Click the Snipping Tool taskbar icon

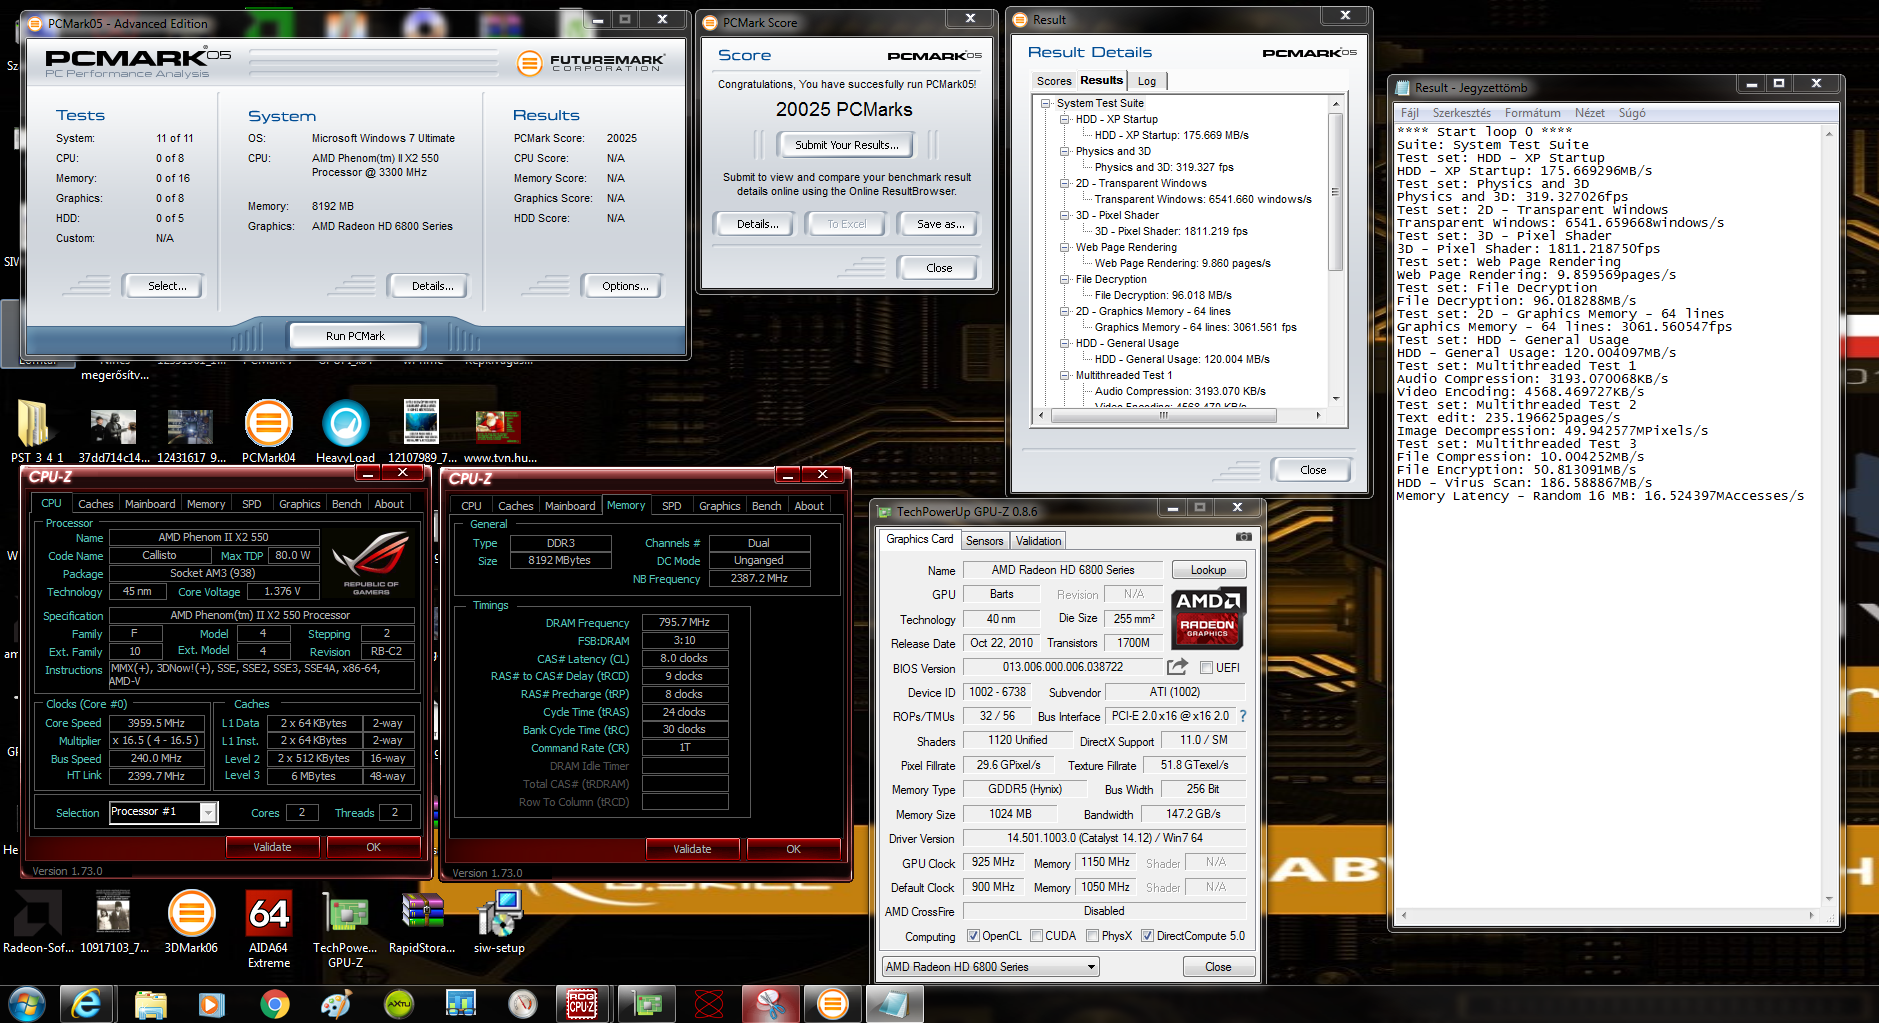tap(771, 1003)
